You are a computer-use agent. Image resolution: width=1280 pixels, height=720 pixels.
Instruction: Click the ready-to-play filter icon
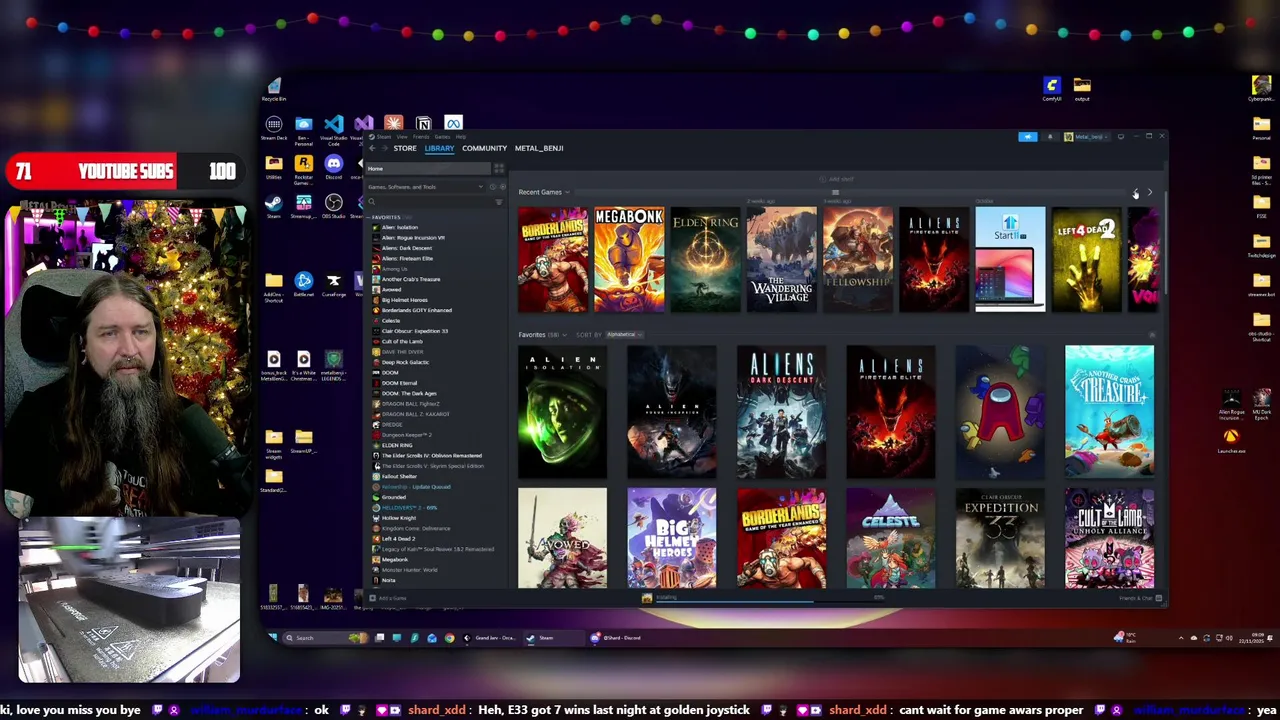pos(502,187)
